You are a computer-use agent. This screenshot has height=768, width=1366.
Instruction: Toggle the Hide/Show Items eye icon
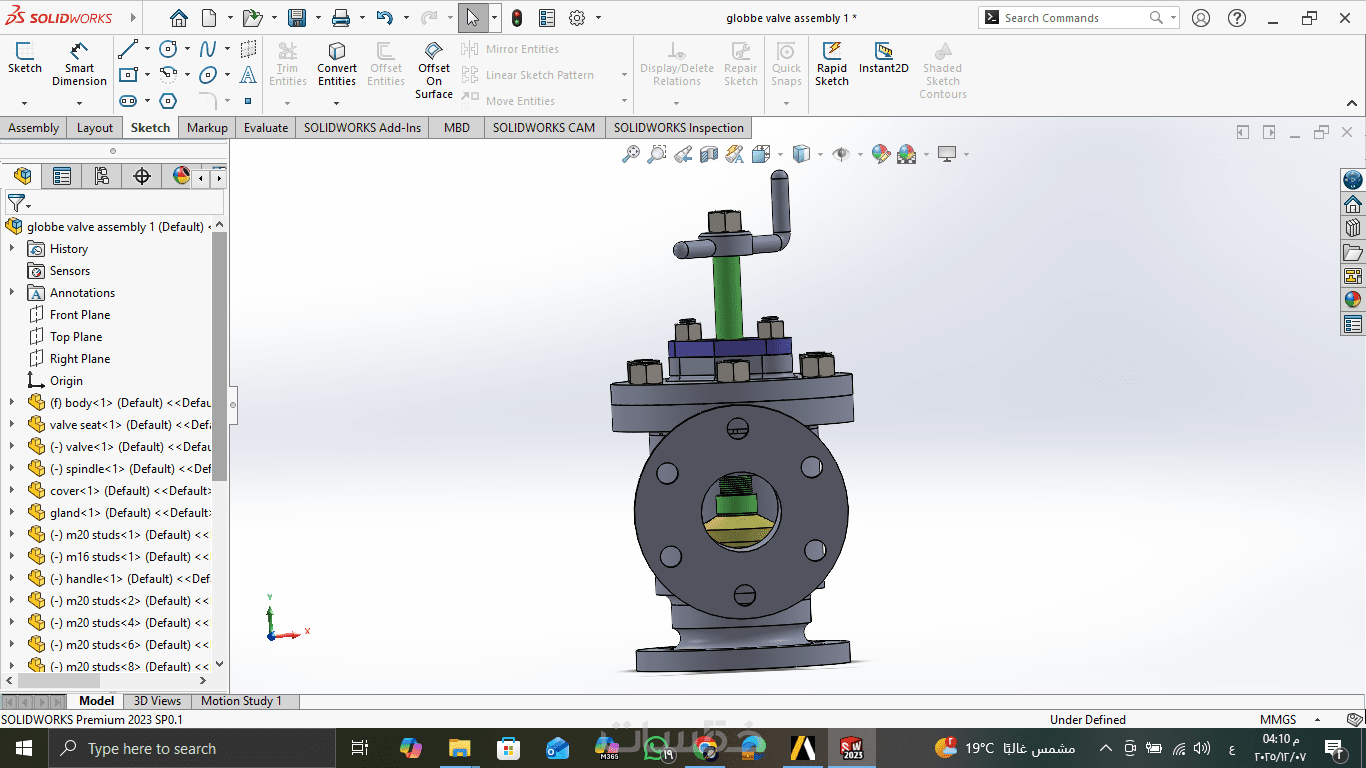(x=841, y=154)
